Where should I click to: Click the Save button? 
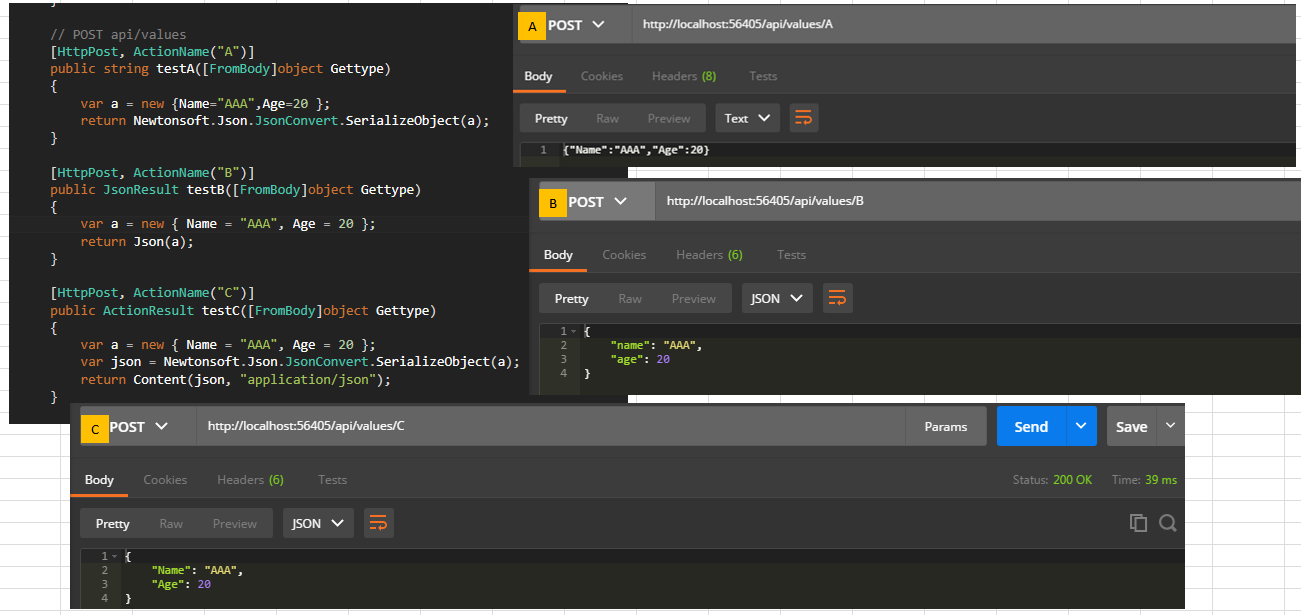click(x=1131, y=426)
